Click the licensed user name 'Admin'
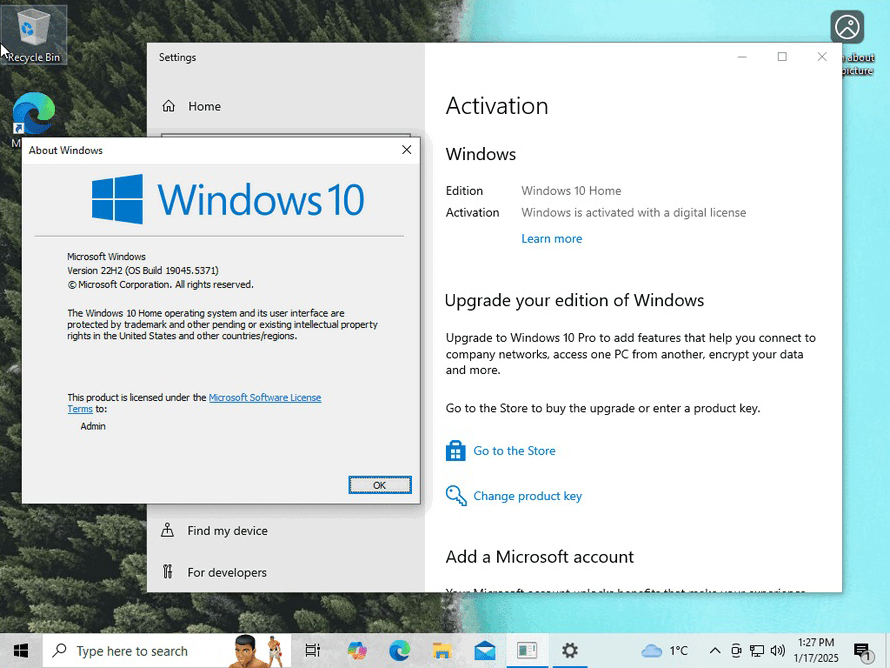Screen dimensions: 890x668 [93, 426]
